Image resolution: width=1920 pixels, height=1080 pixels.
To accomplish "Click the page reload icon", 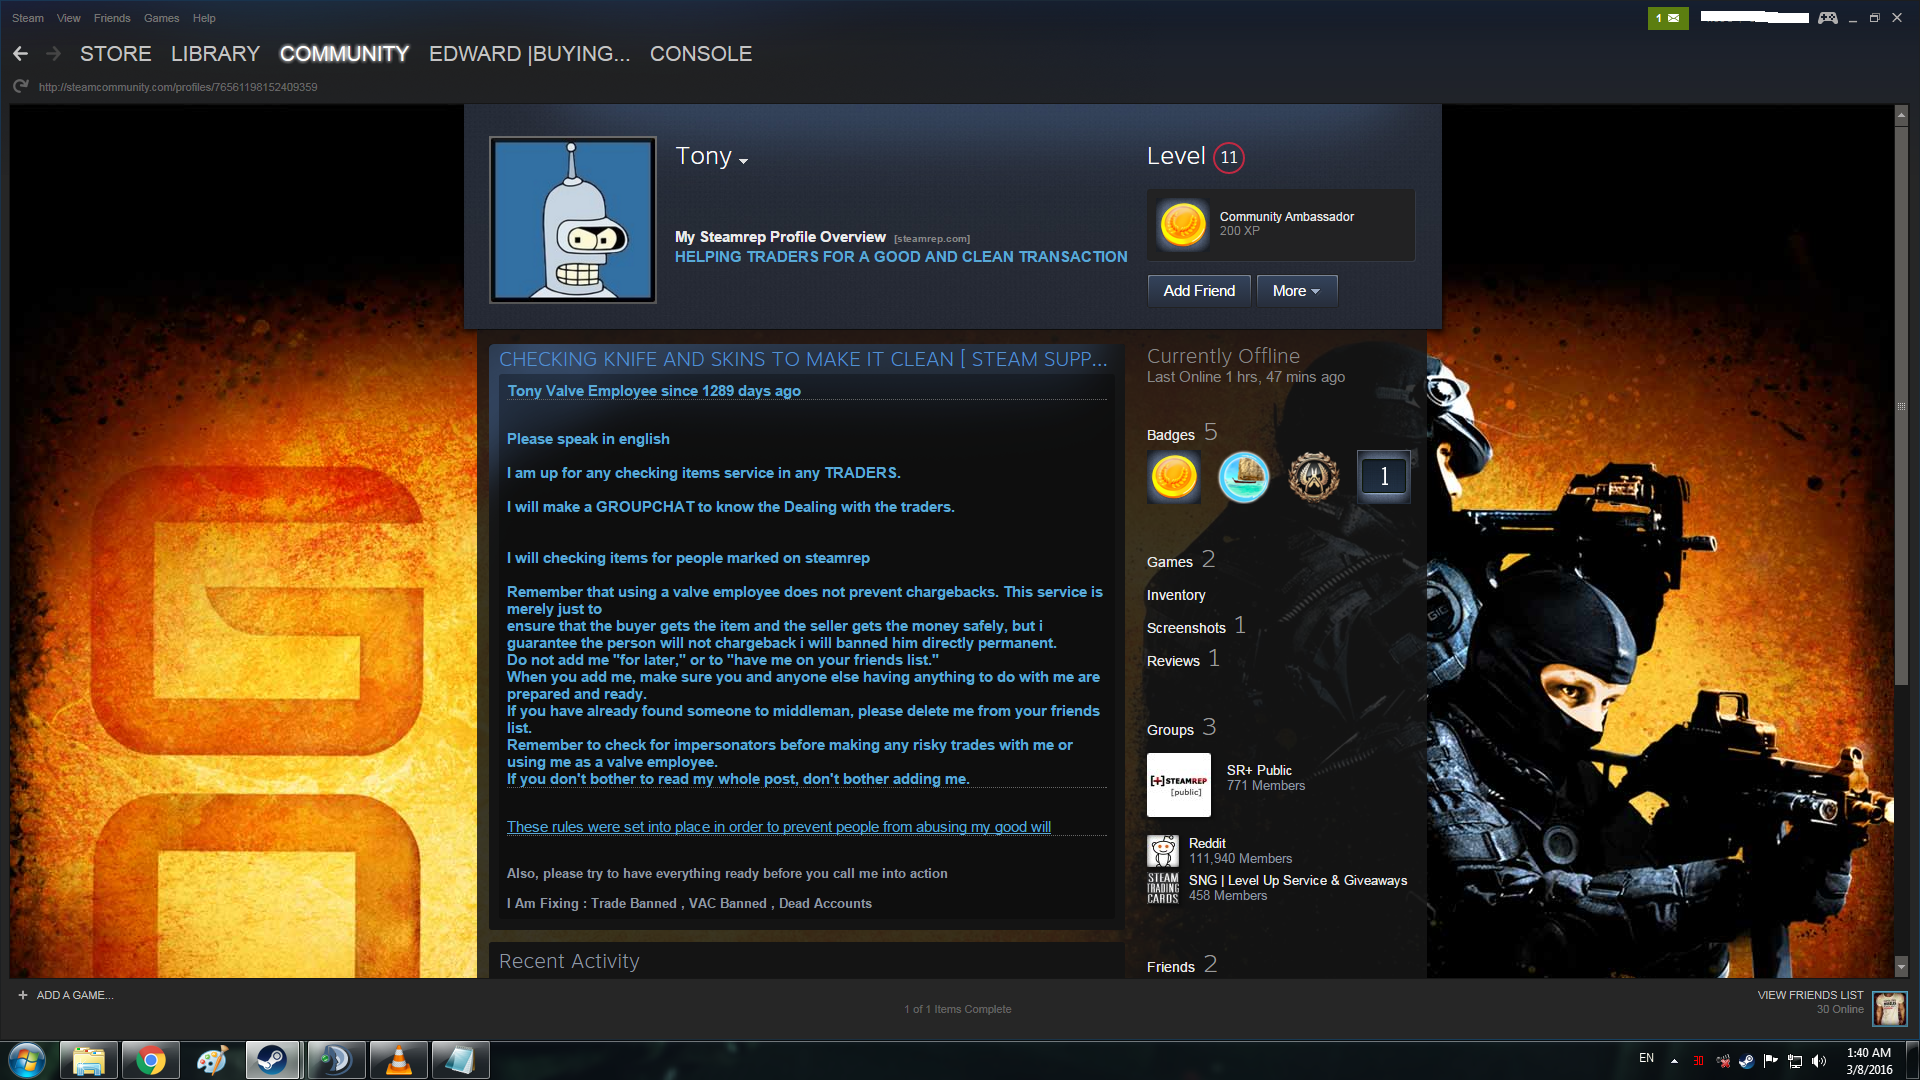I will (x=20, y=87).
